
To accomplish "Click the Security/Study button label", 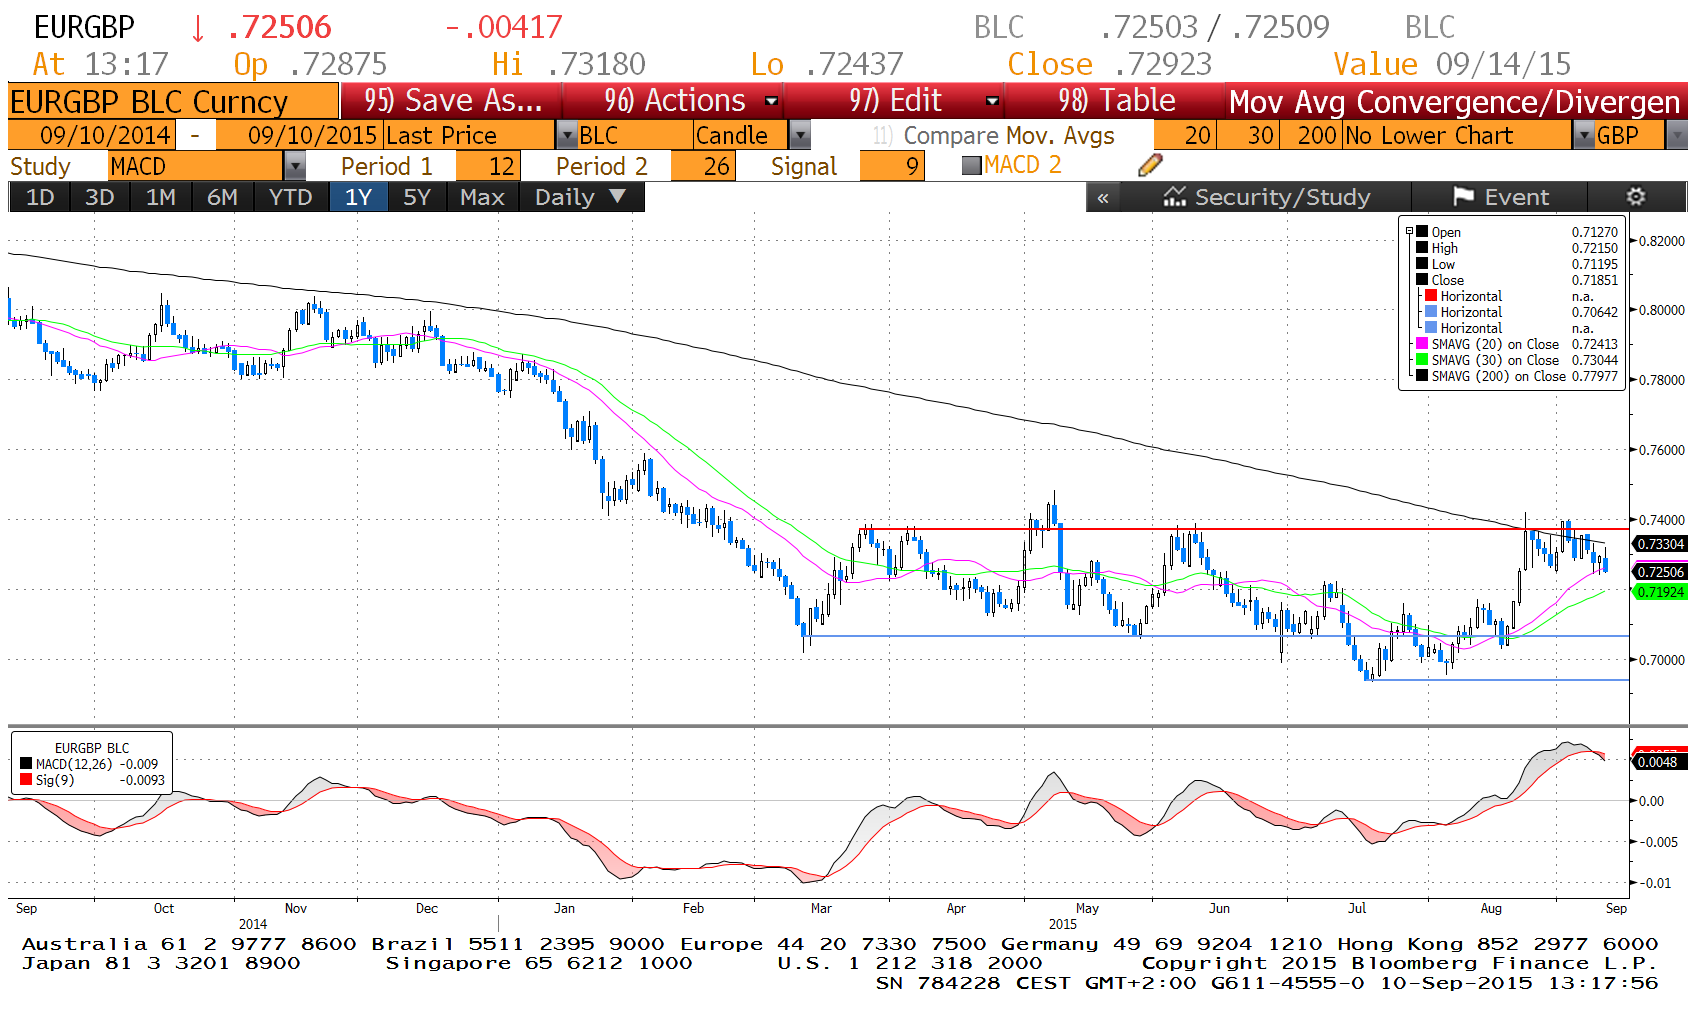I will (x=1282, y=197).
